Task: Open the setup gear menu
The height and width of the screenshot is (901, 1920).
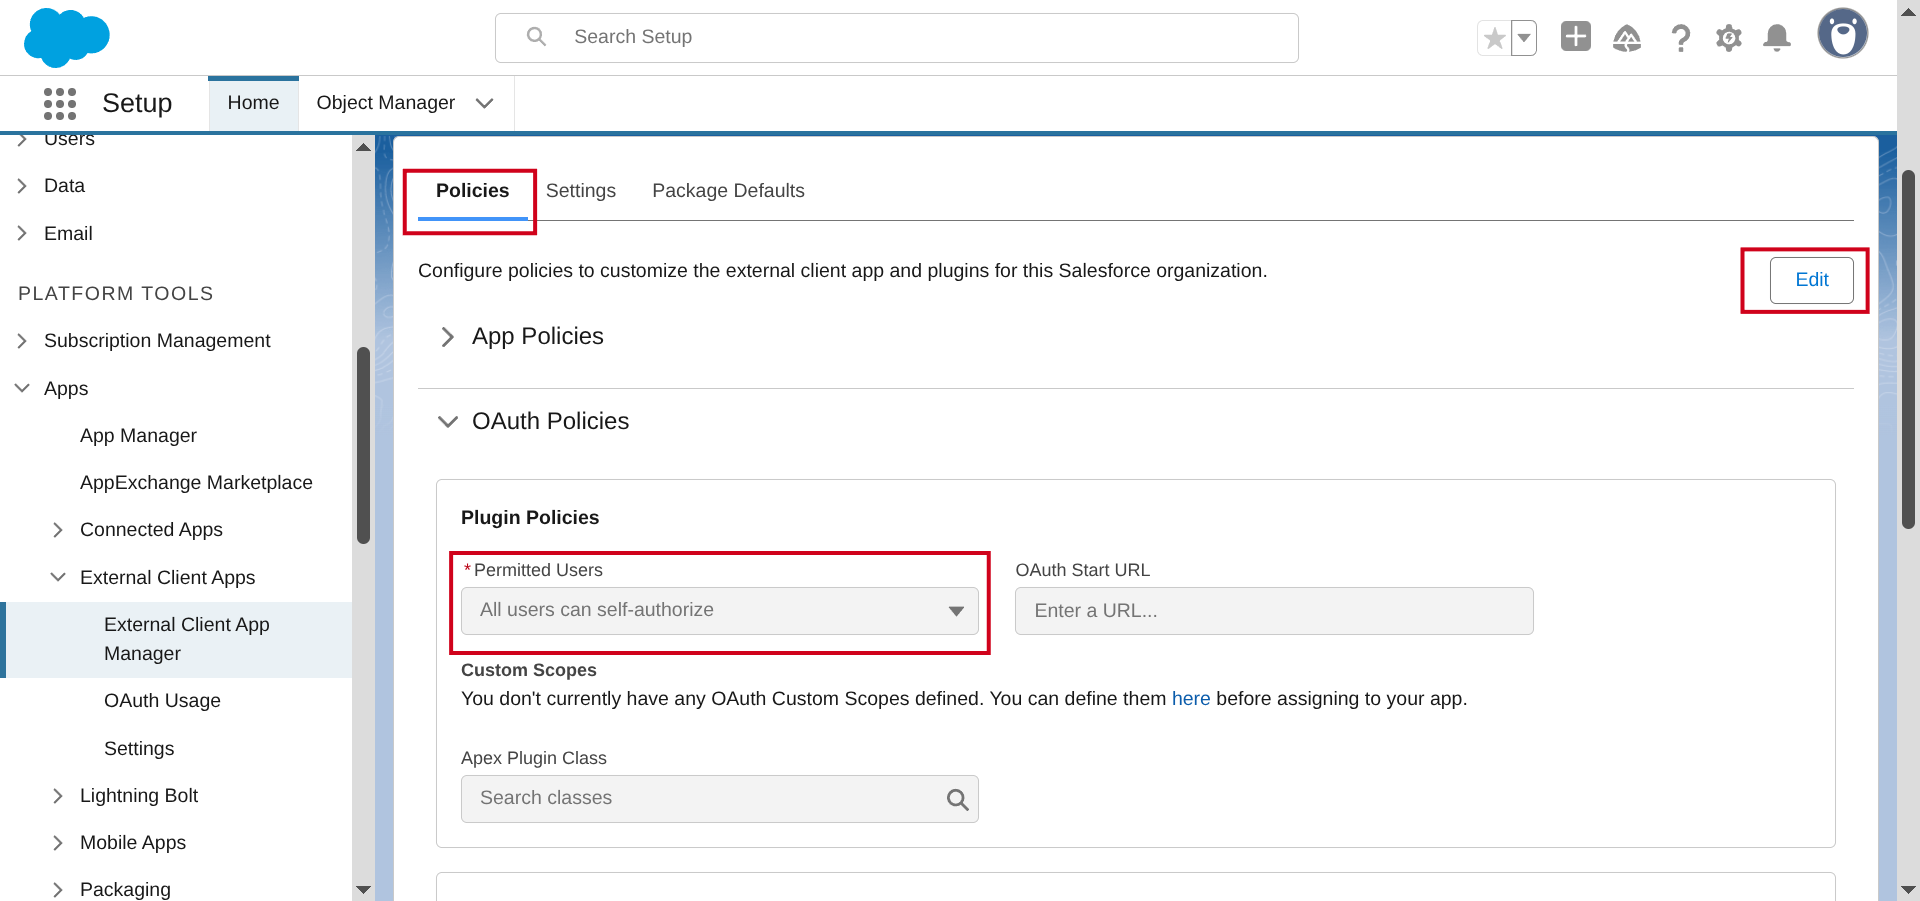Action: [x=1729, y=38]
